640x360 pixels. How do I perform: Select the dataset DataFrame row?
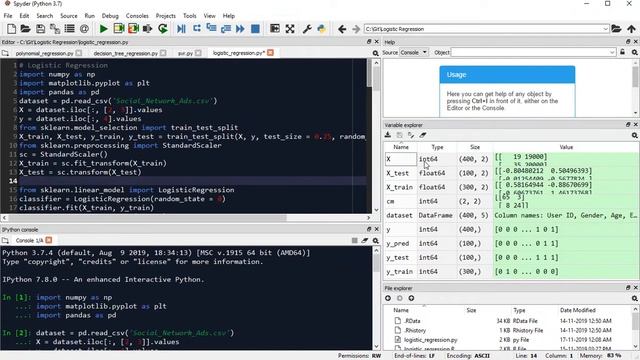[511, 215]
